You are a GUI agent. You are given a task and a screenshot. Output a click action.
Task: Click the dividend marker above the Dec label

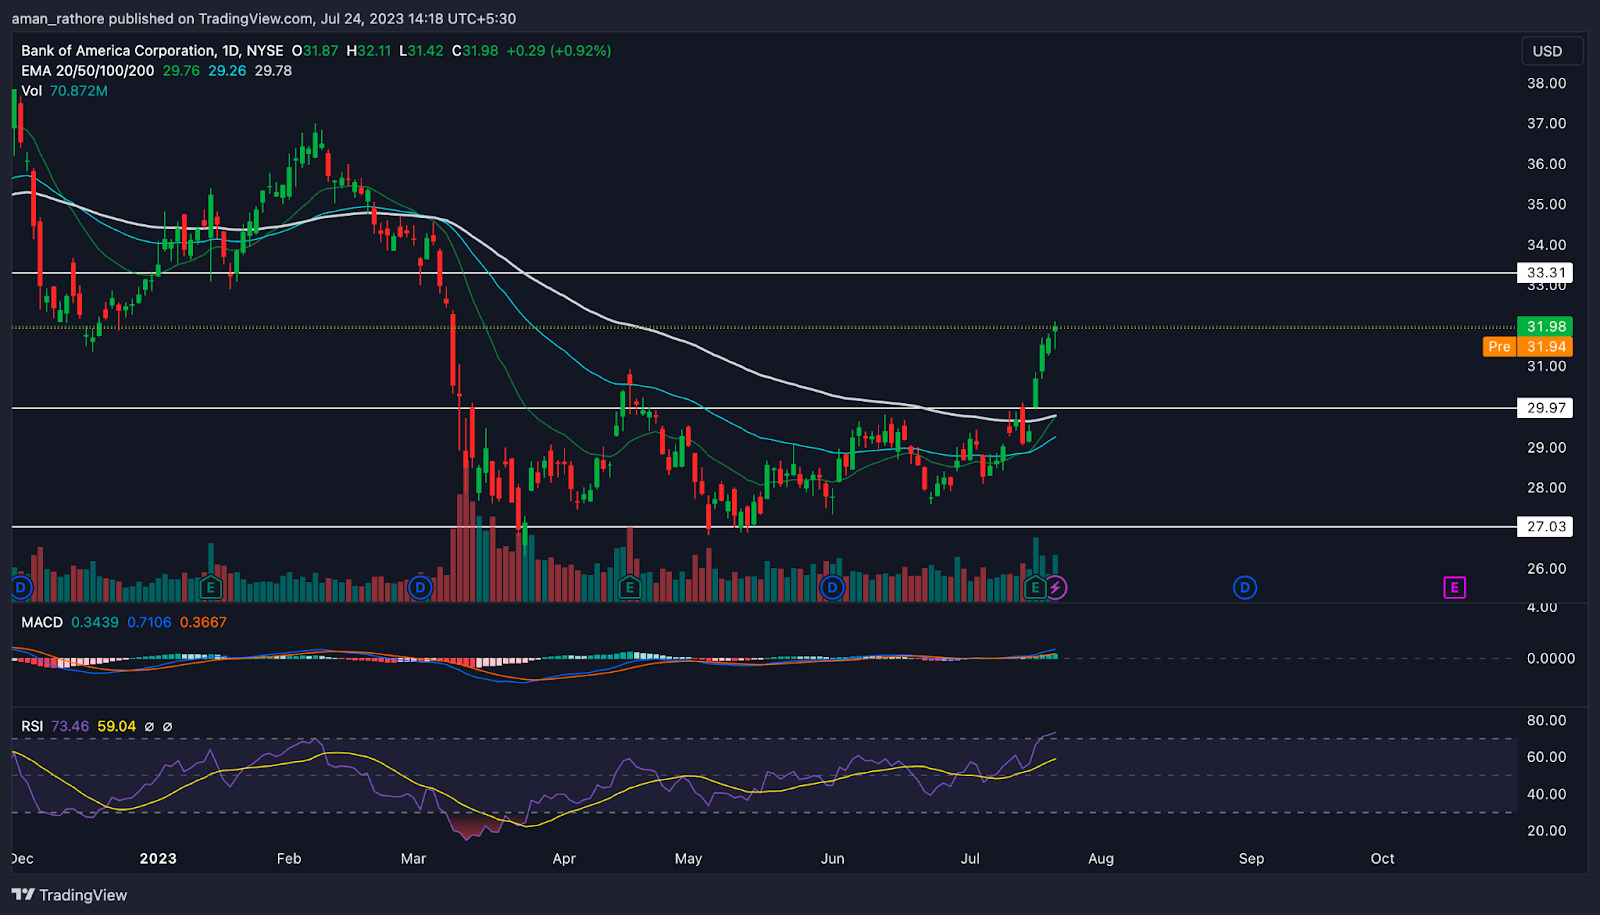coord(21,587)
